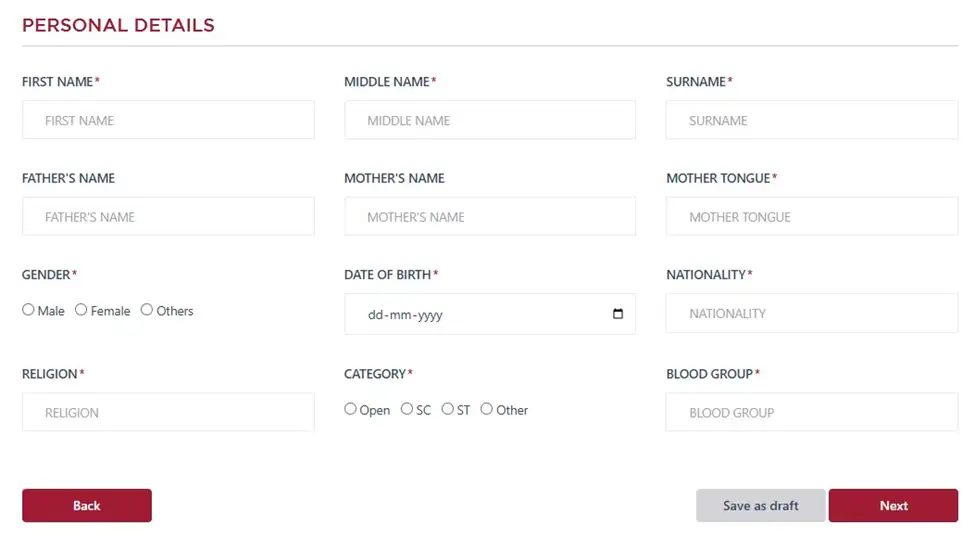Click the SURNAME label text
Image resolution: width=975 pixels, height=538 pixels.
tap(696, 81)
